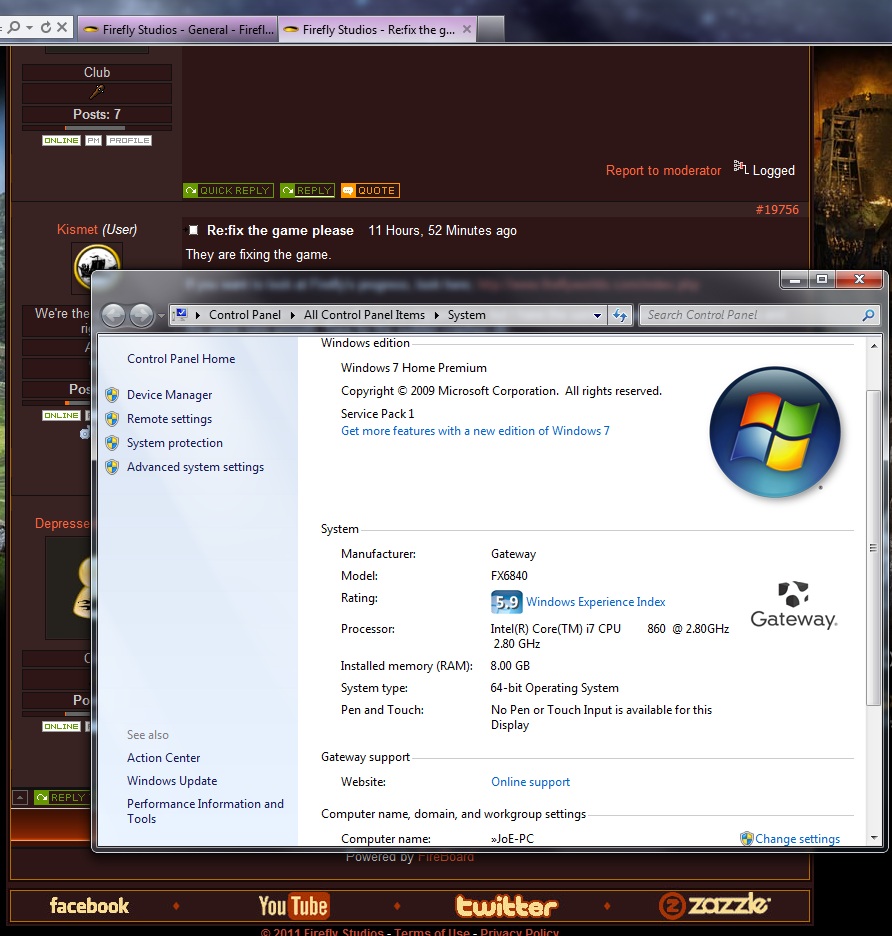892x936 pixels.
Task: Click the small up arrow beside bottom REPLY
Action: (20, 798)
